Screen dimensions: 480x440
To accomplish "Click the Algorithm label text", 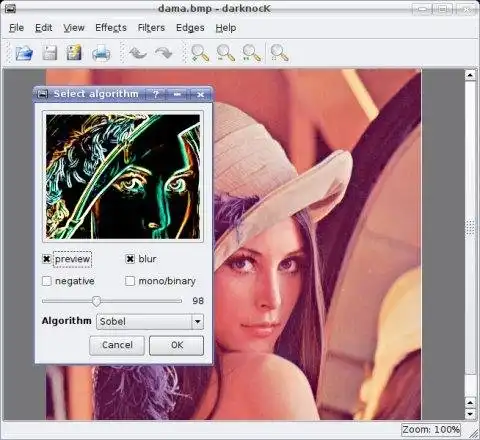I will (67, 321).
